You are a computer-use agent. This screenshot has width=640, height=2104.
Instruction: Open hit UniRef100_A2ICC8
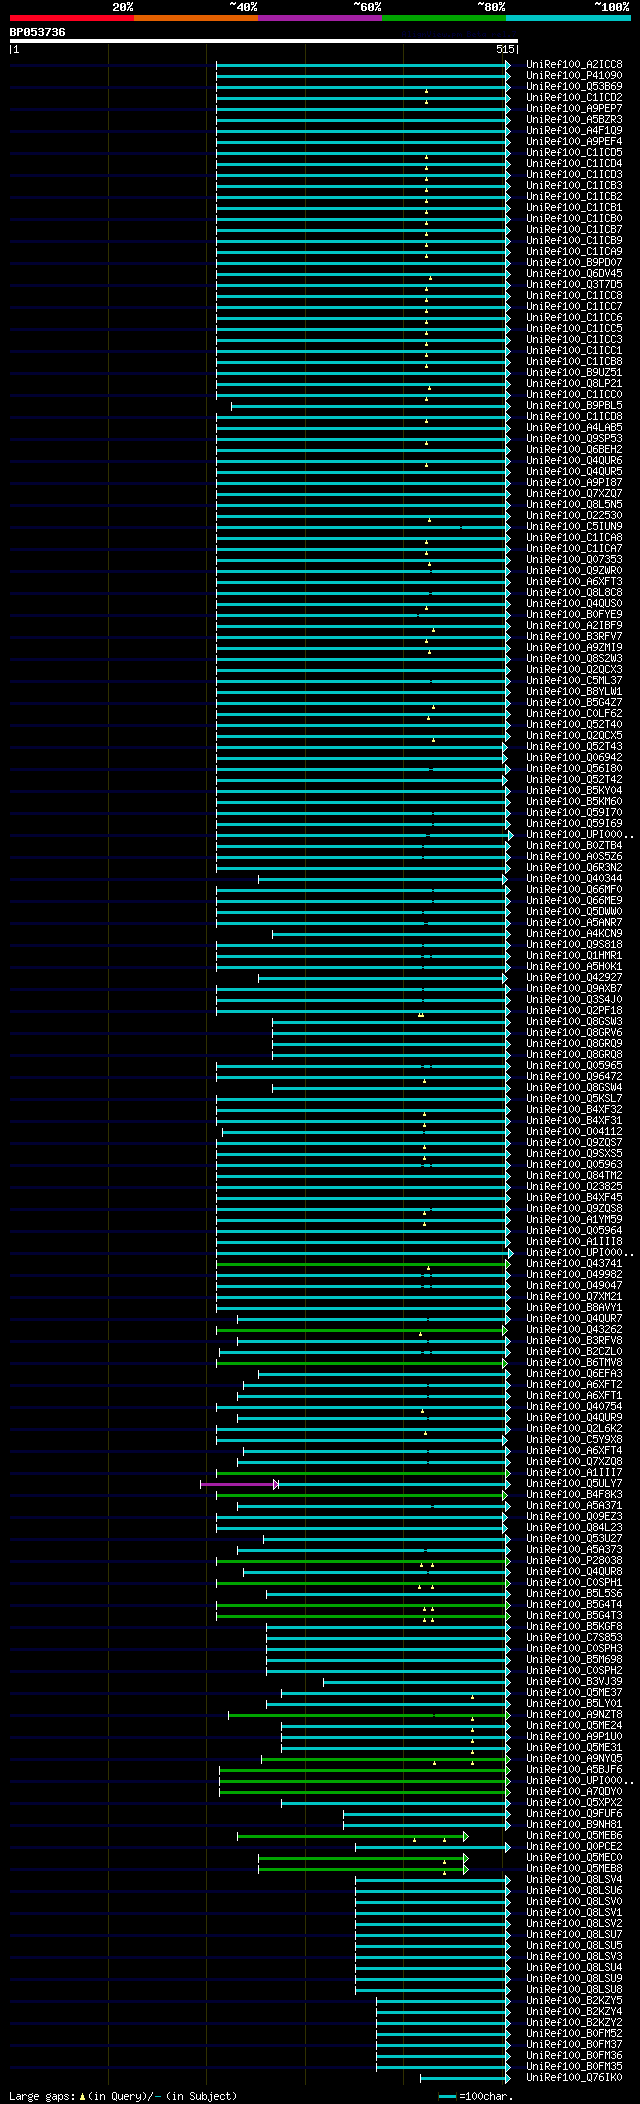(574, 64)
